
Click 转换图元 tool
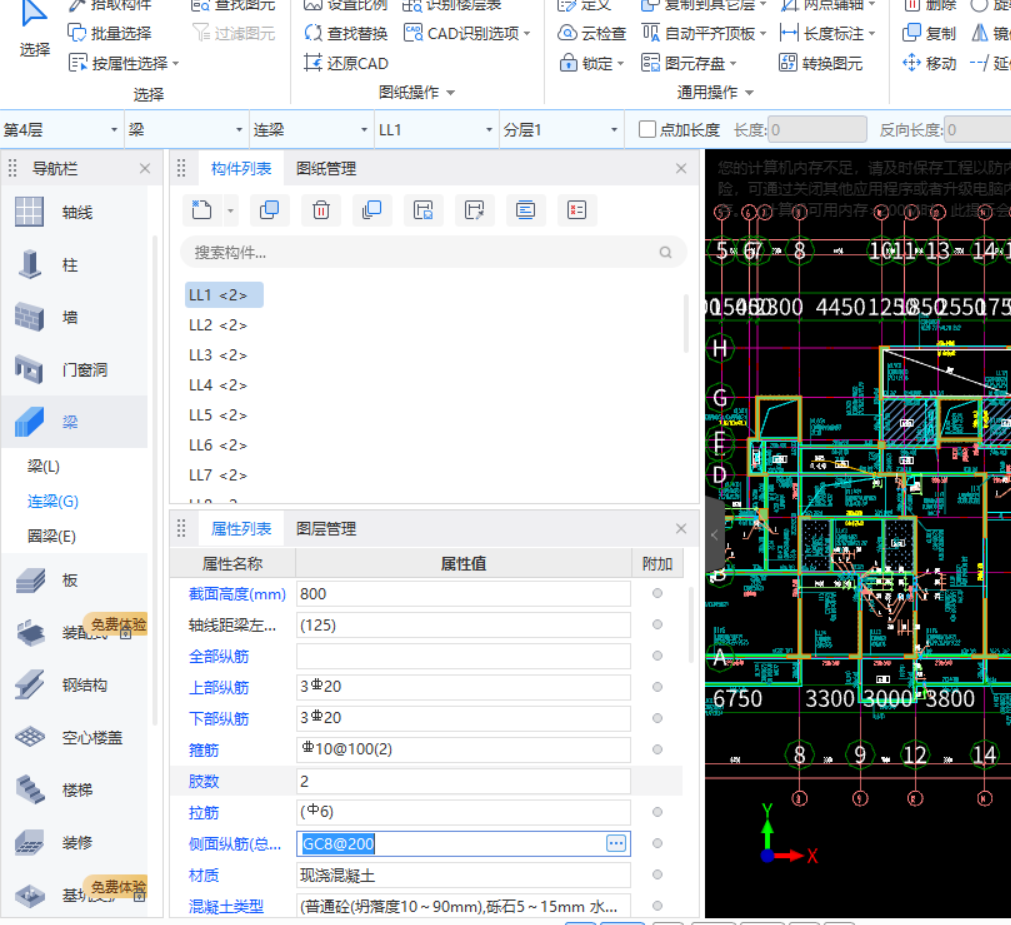pos(821,63)
